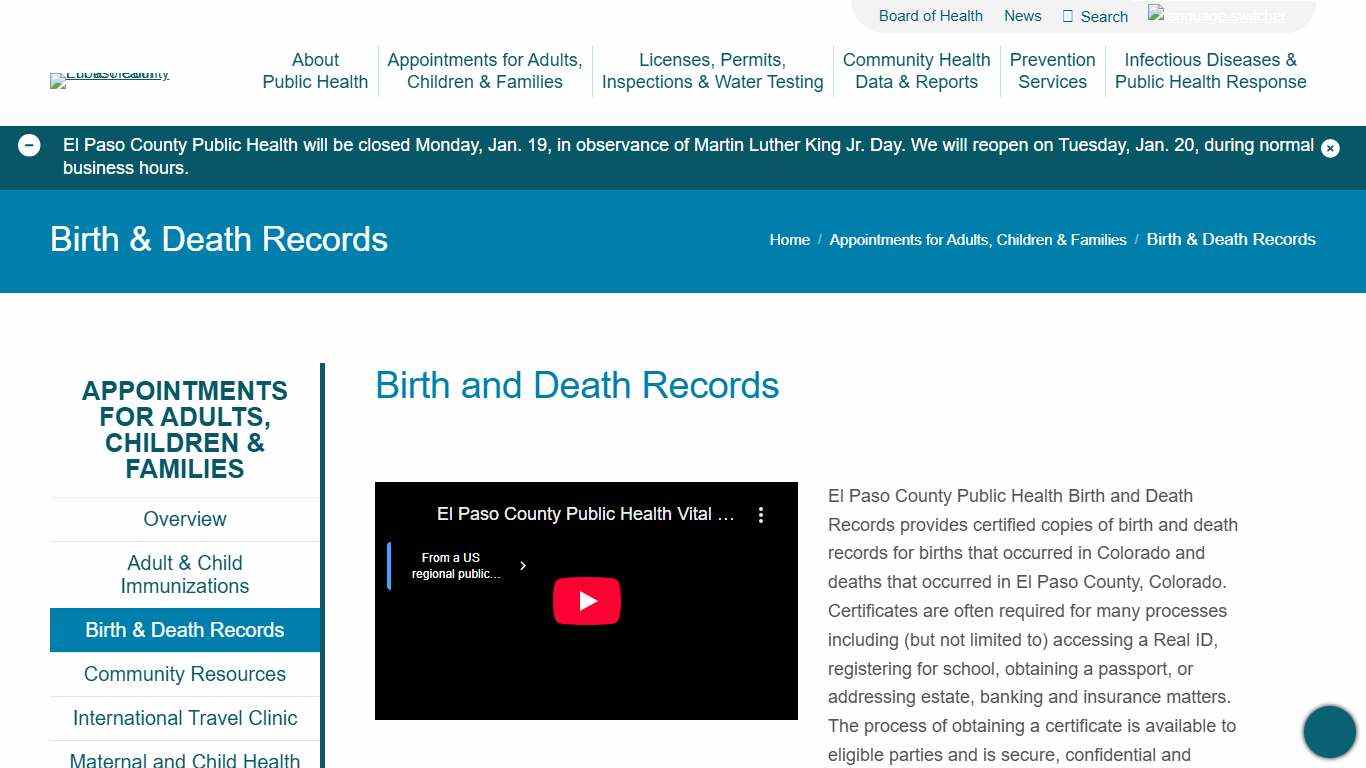Open the video's three-dot options menu
This screenshot has width=1366, height=768.
point(761,514)
